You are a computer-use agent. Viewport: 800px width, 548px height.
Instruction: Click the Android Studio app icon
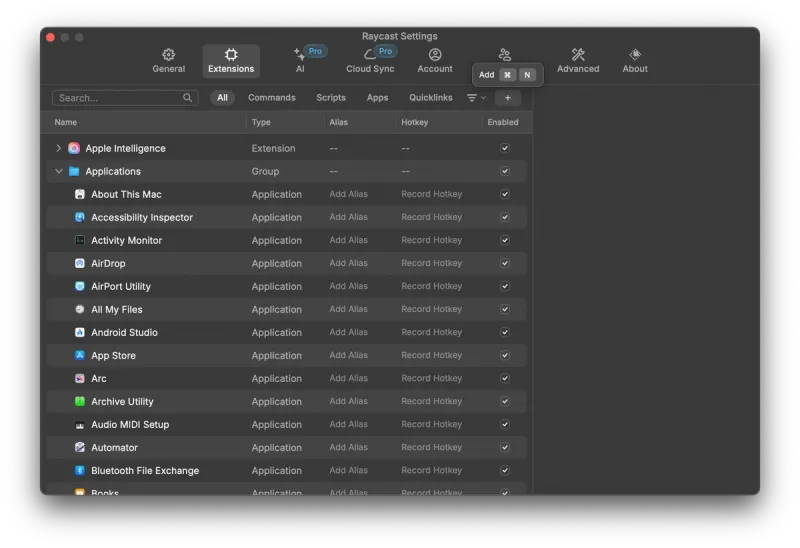pos(80,332)
